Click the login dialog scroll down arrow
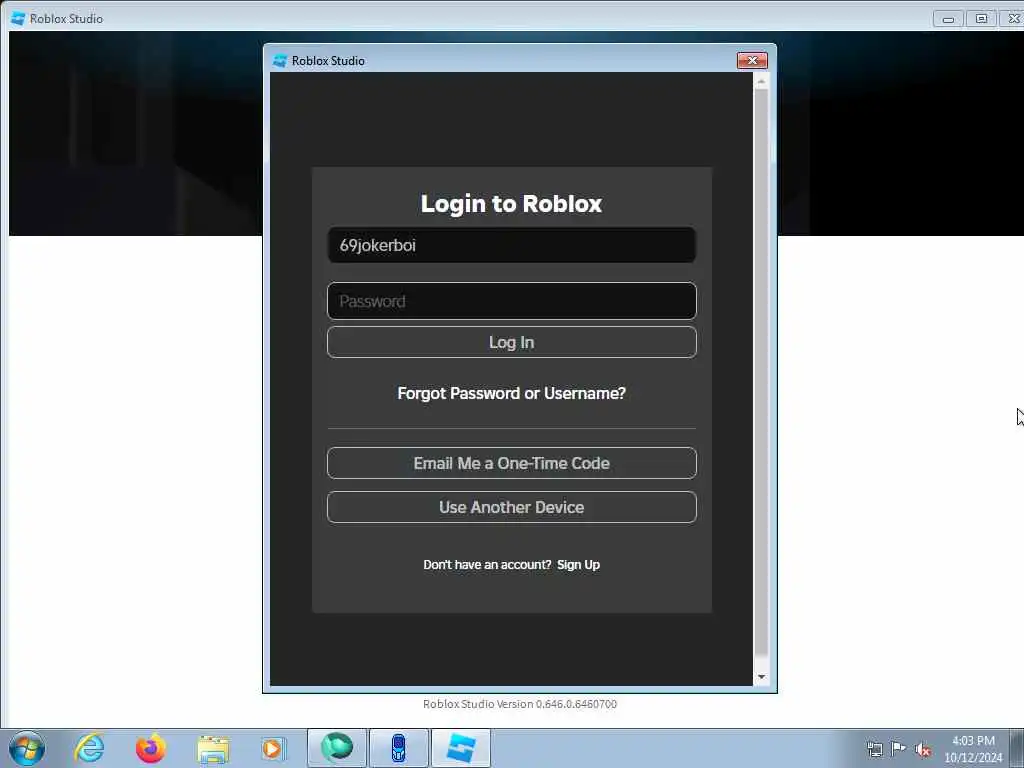The height and width of the screenshot is (768, 1024). [761, 677]
